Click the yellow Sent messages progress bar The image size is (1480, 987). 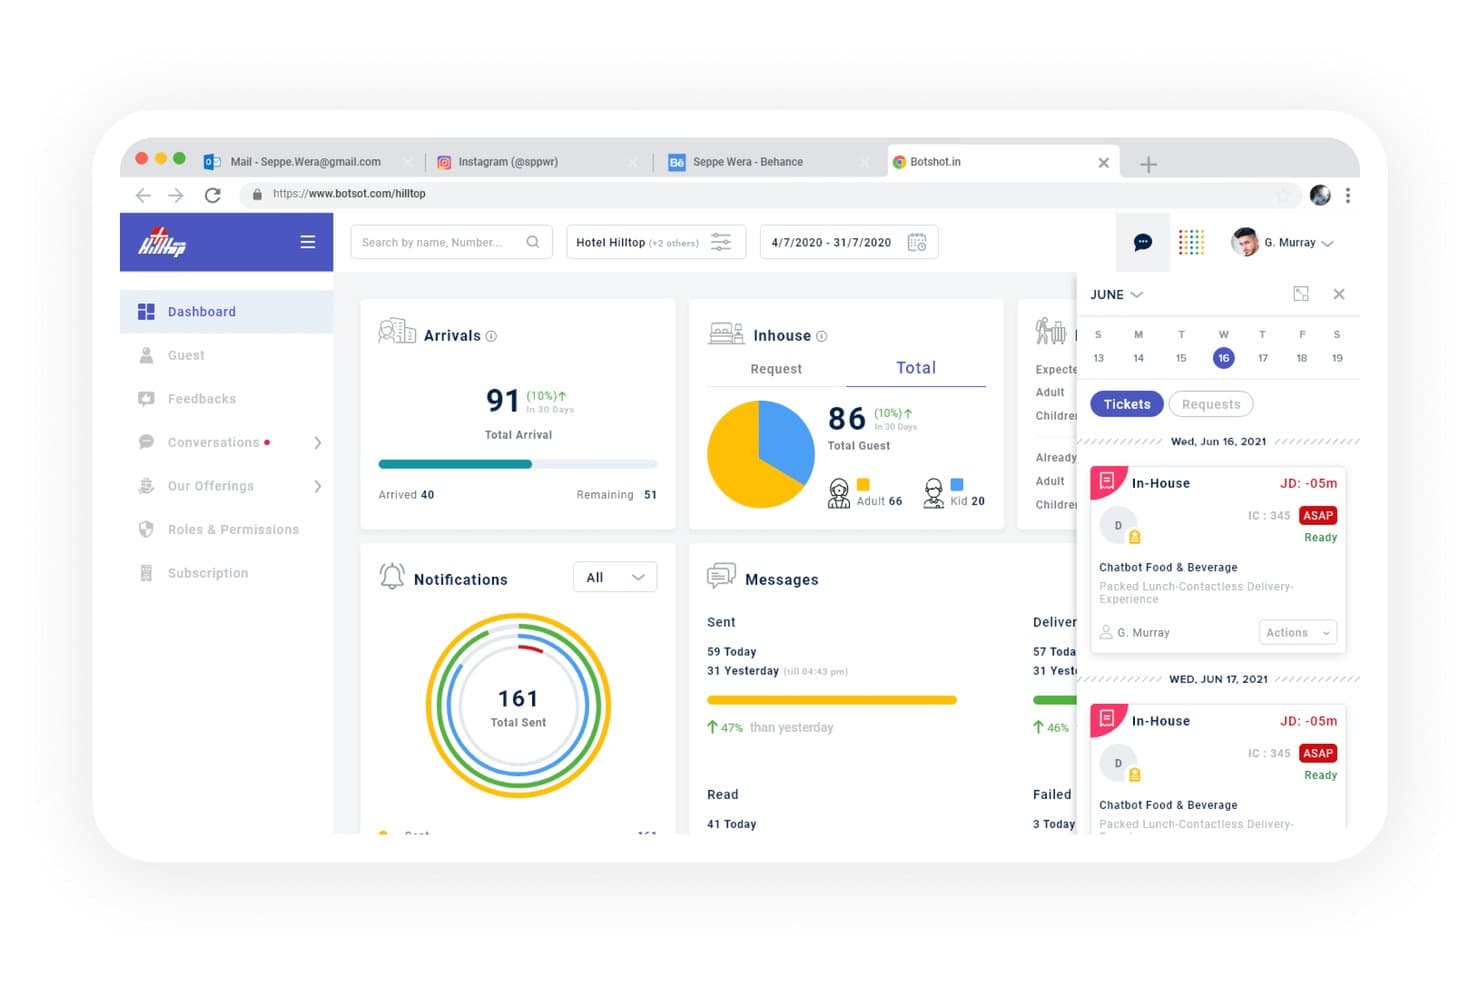pyautogui.click(x=832, y=700)
